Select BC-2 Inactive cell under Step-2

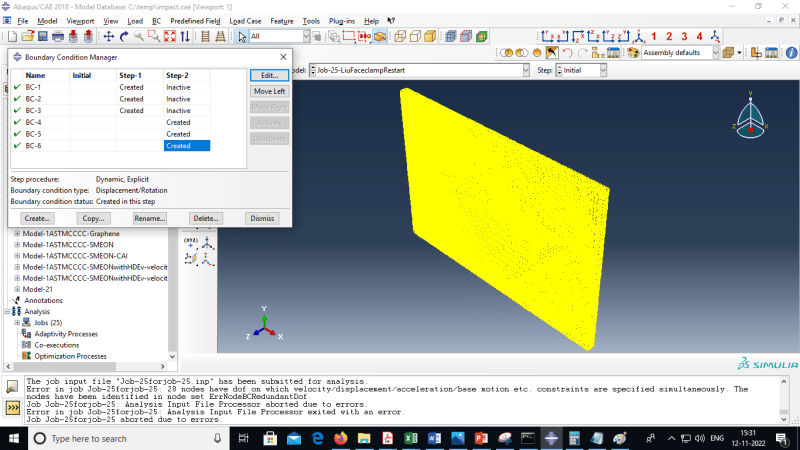pyautogui.click(x=187, y=99)
